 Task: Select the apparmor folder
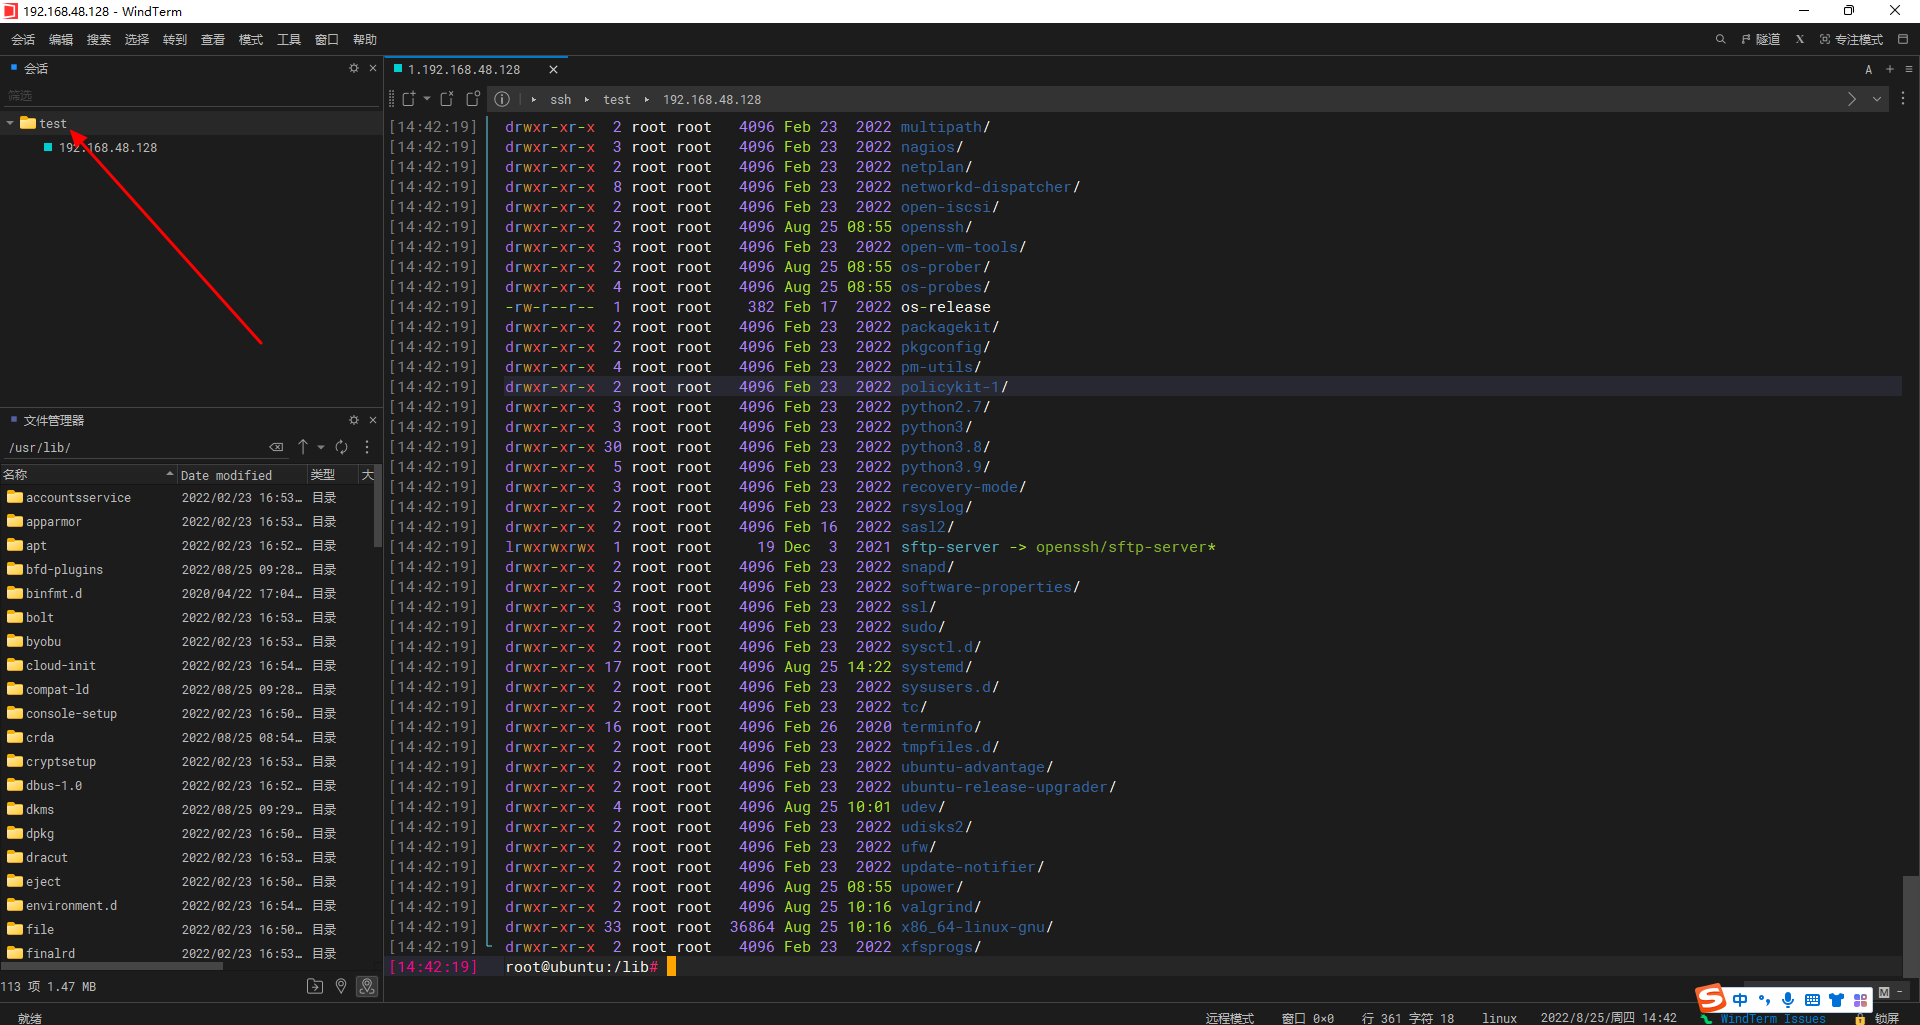coord(54,521)
